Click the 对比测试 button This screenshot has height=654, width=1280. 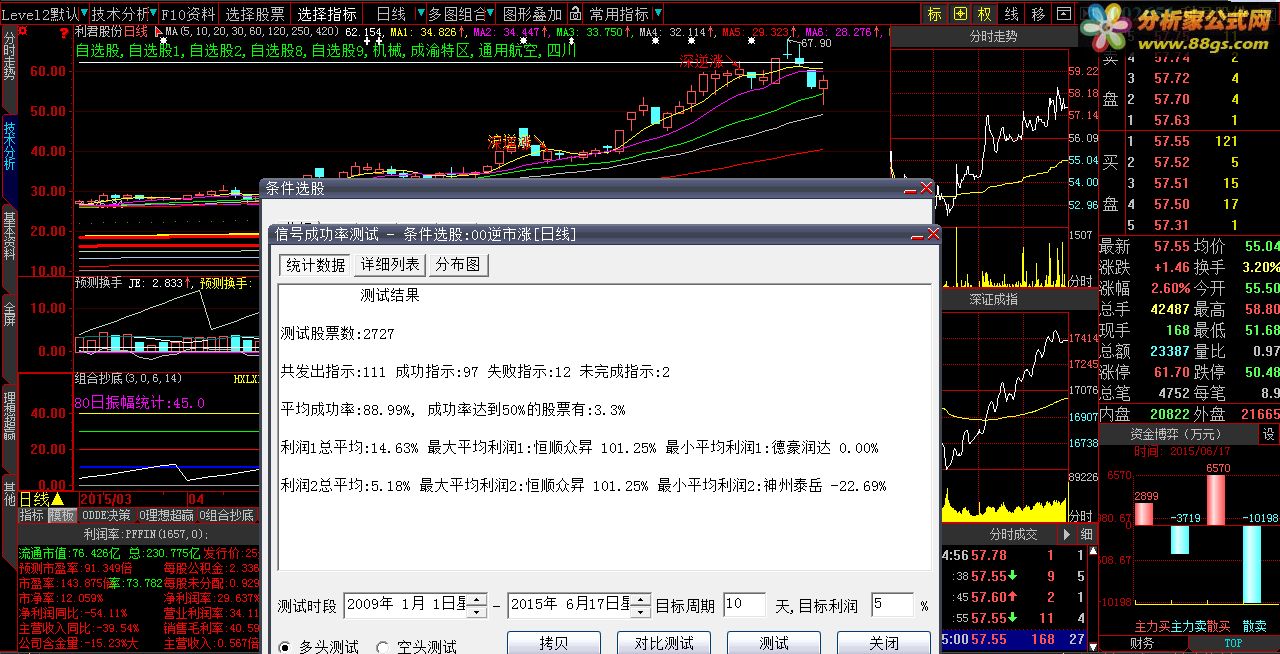tap(664, 643)
